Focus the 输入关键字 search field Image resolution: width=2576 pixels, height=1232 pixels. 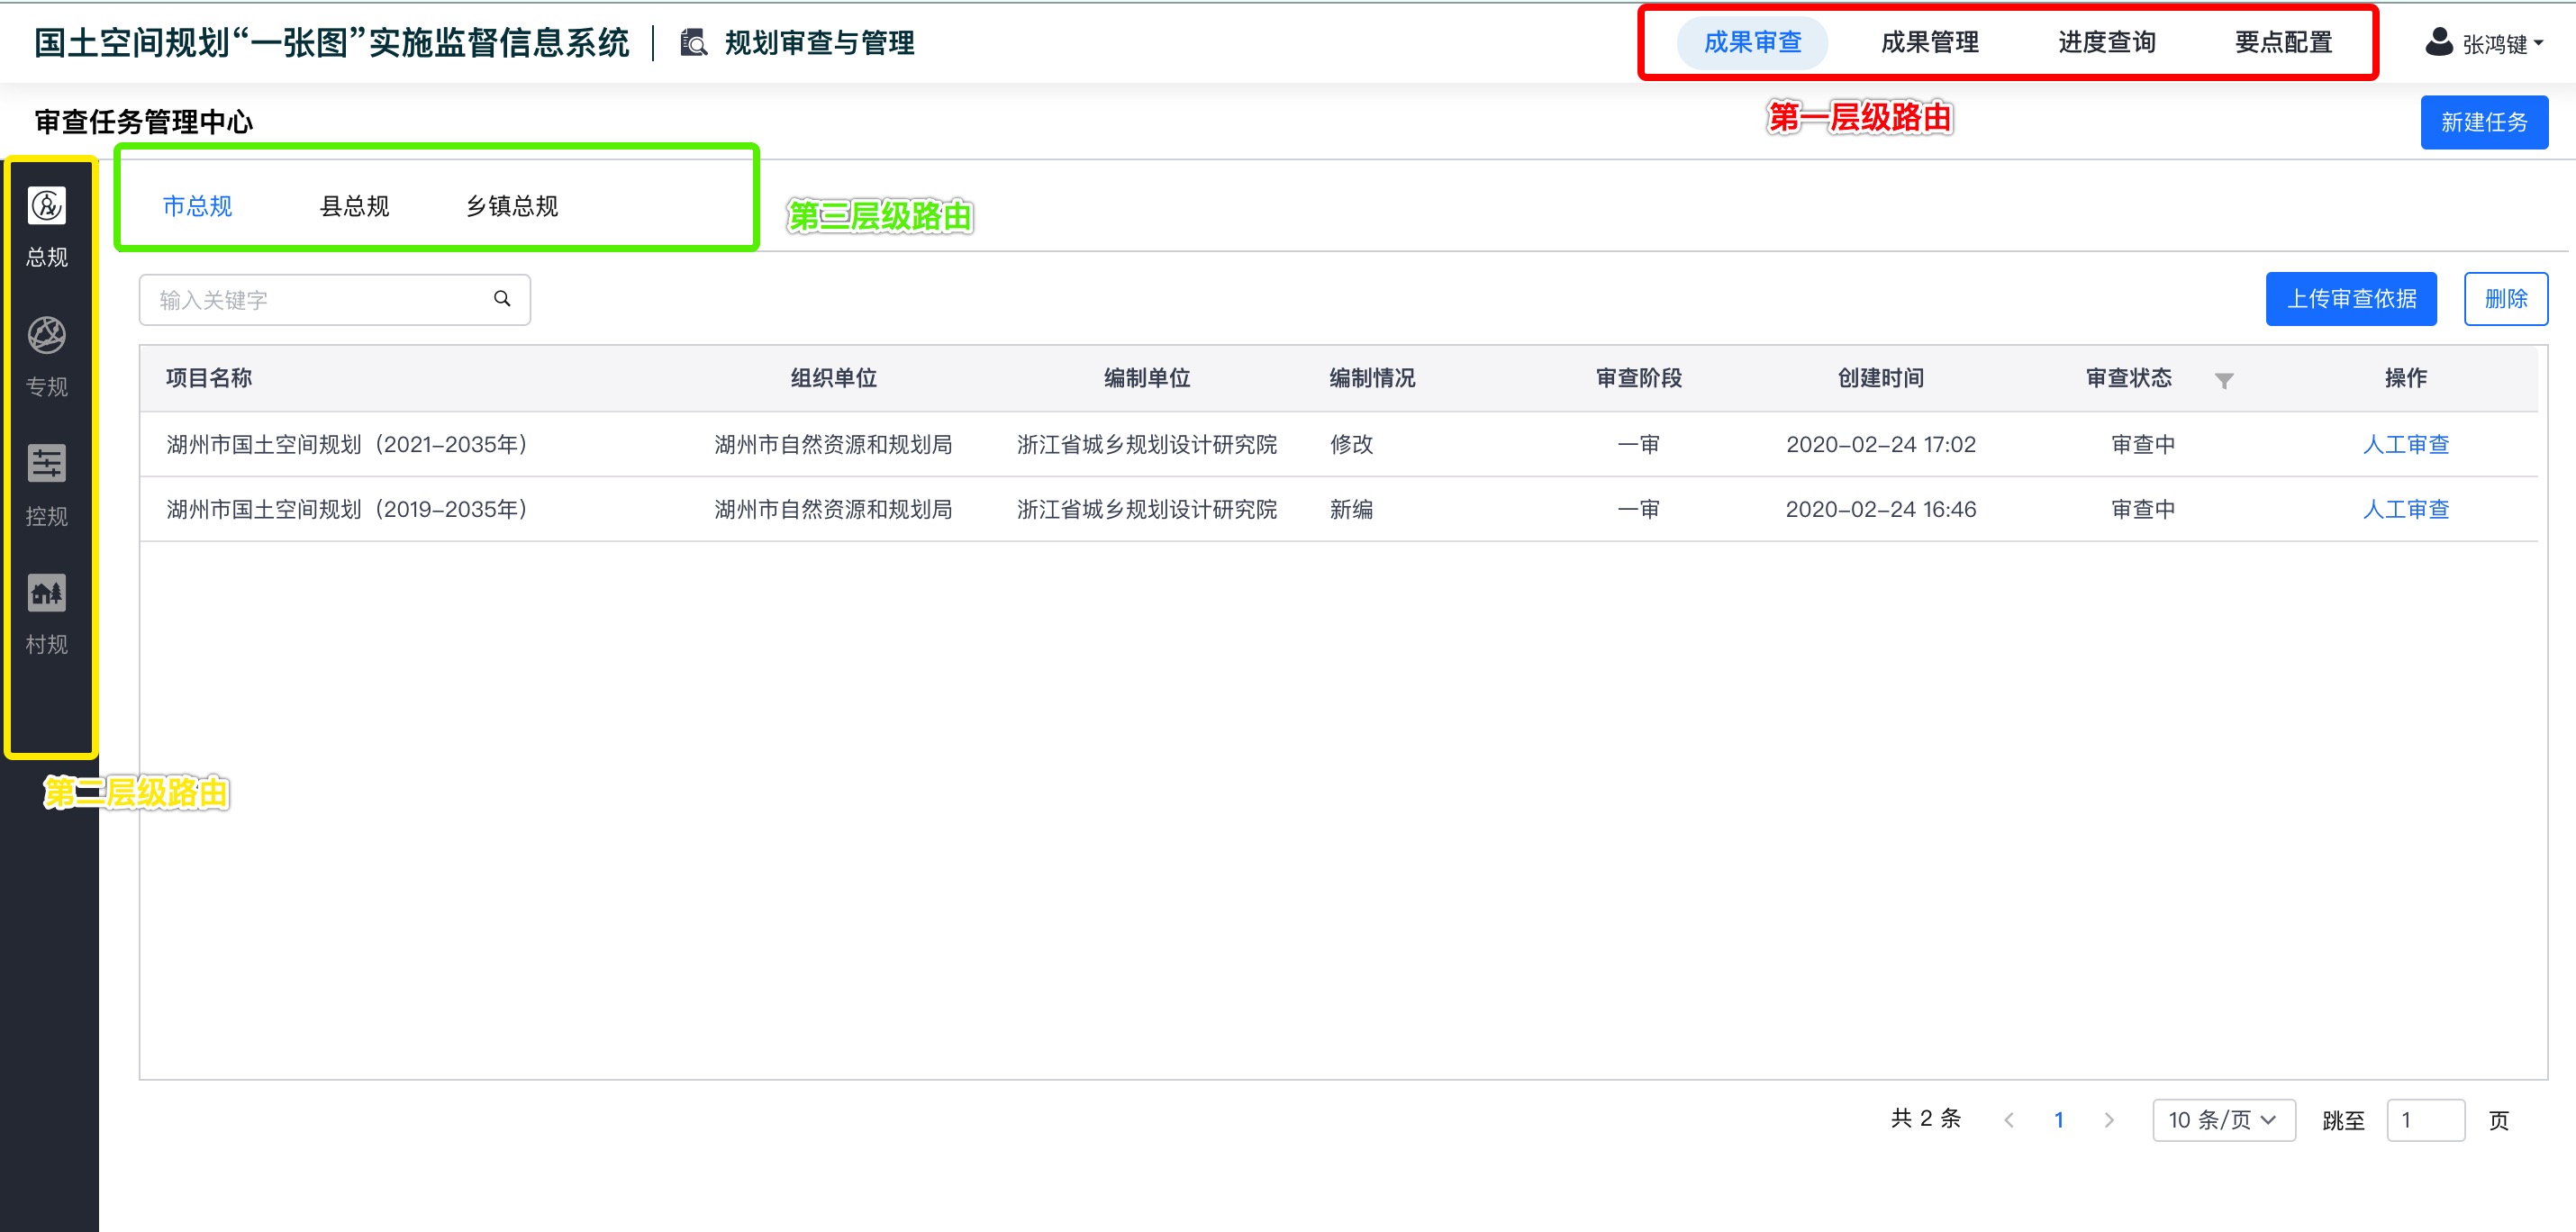point(335,300)
